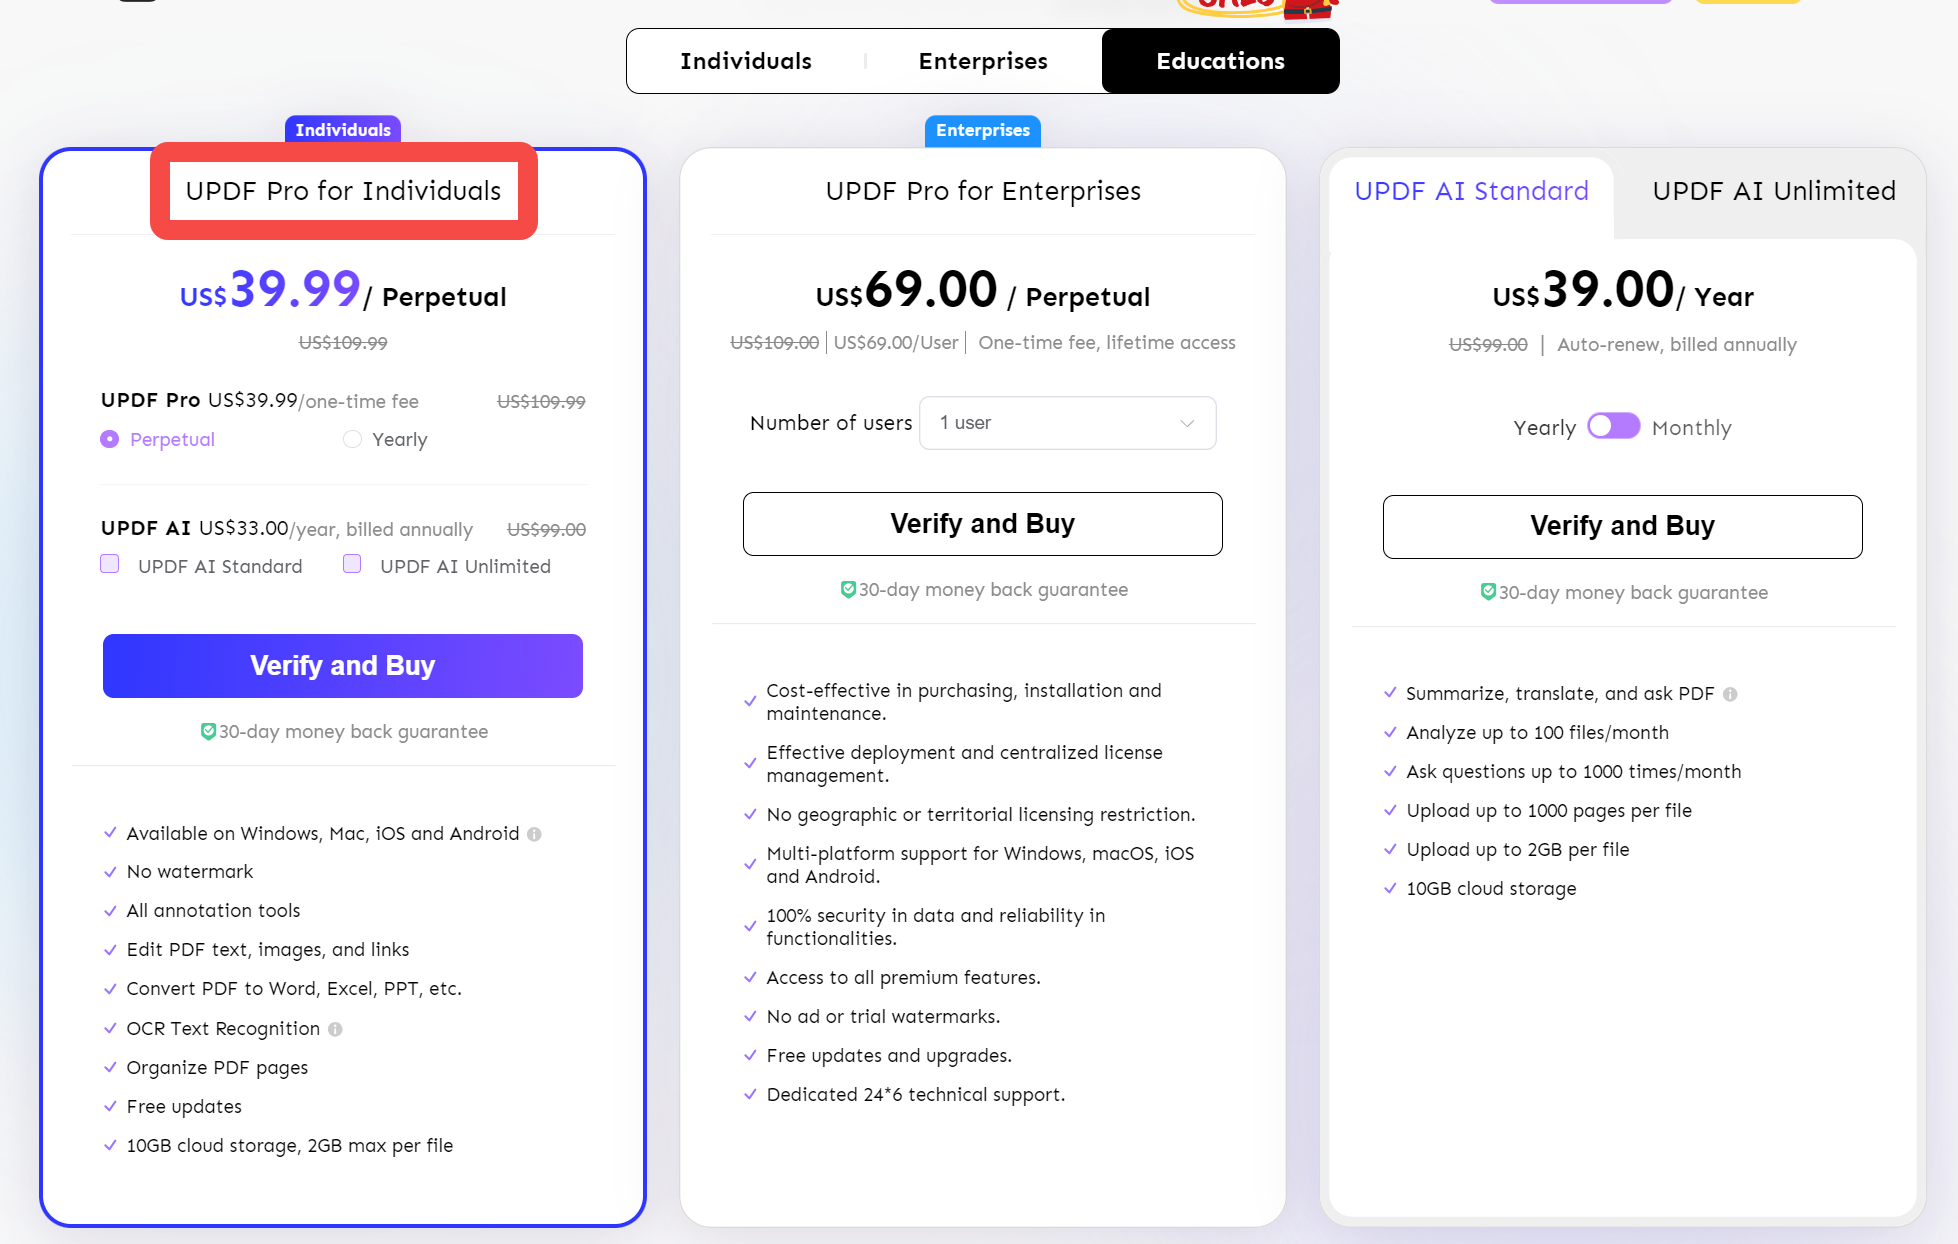Click the chevron arrow in the 1 user selector
Viewport: 1958px width, 1244px height.
1187,423
